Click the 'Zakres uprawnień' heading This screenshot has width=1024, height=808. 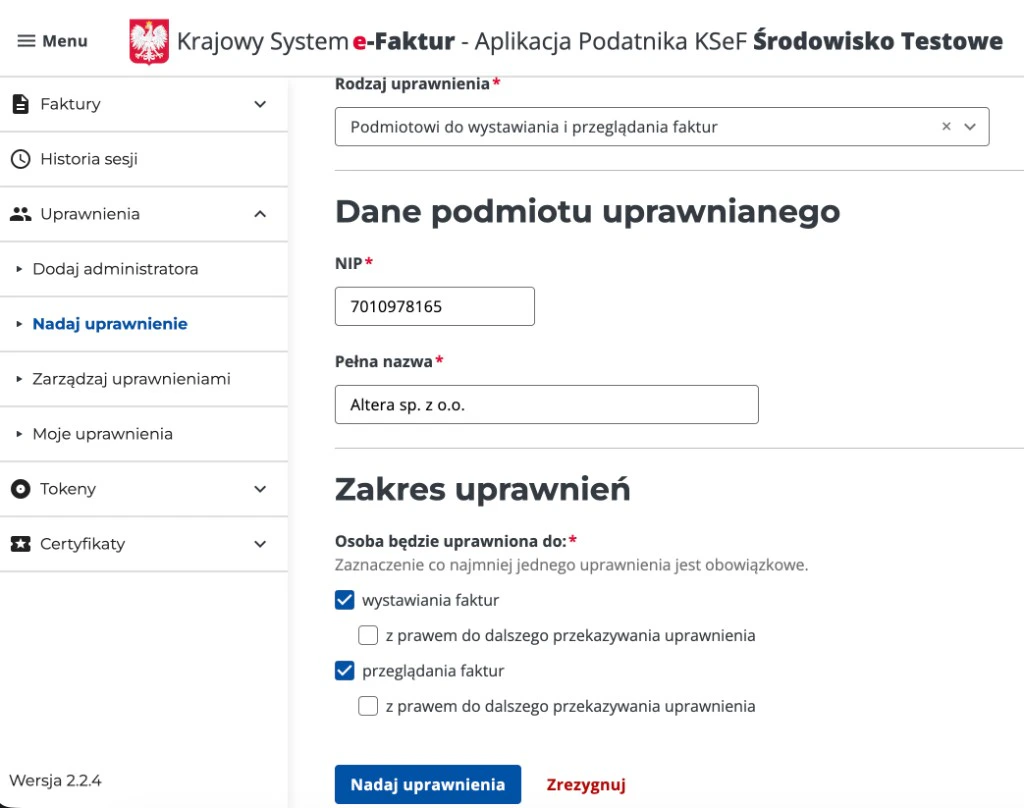483,489
